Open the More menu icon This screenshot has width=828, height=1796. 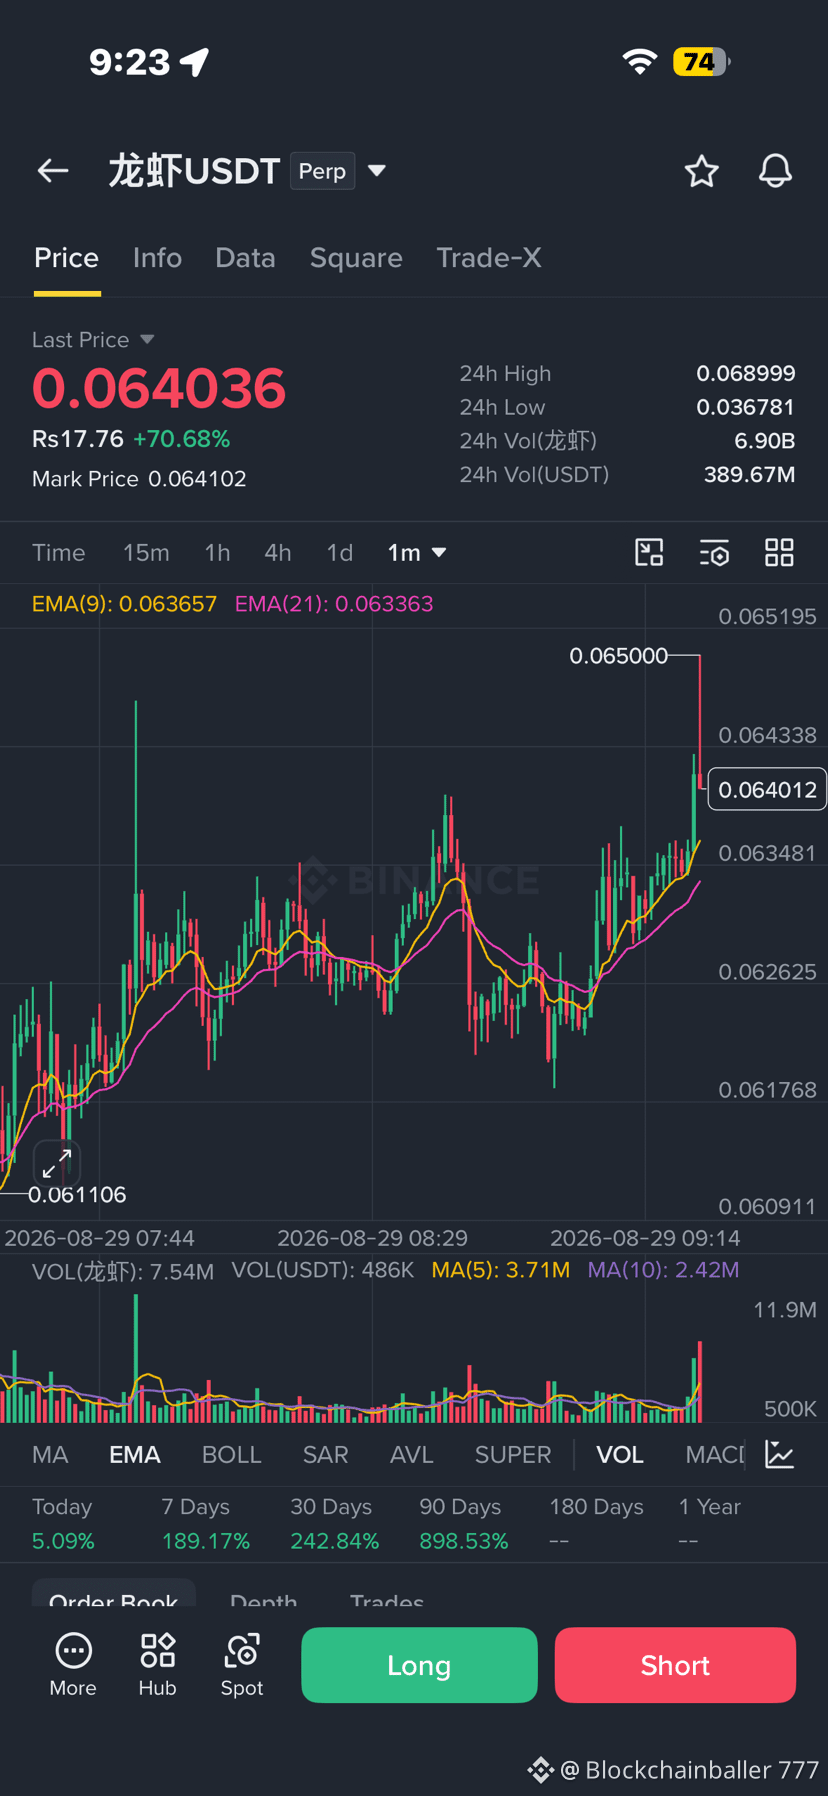pyautogui.click(x=73, y=1665)
